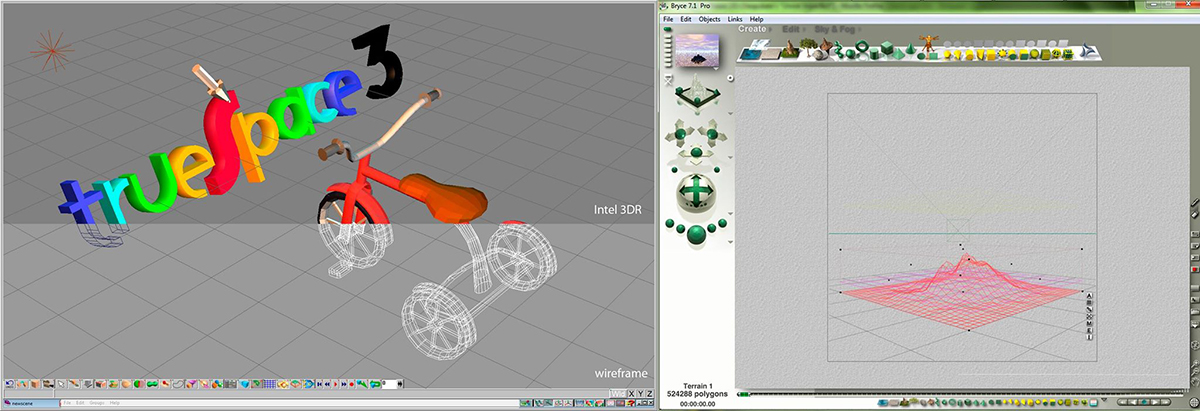Create a pyramid primitive in Bryce
1200x411 pixels.
pos(899,54)
